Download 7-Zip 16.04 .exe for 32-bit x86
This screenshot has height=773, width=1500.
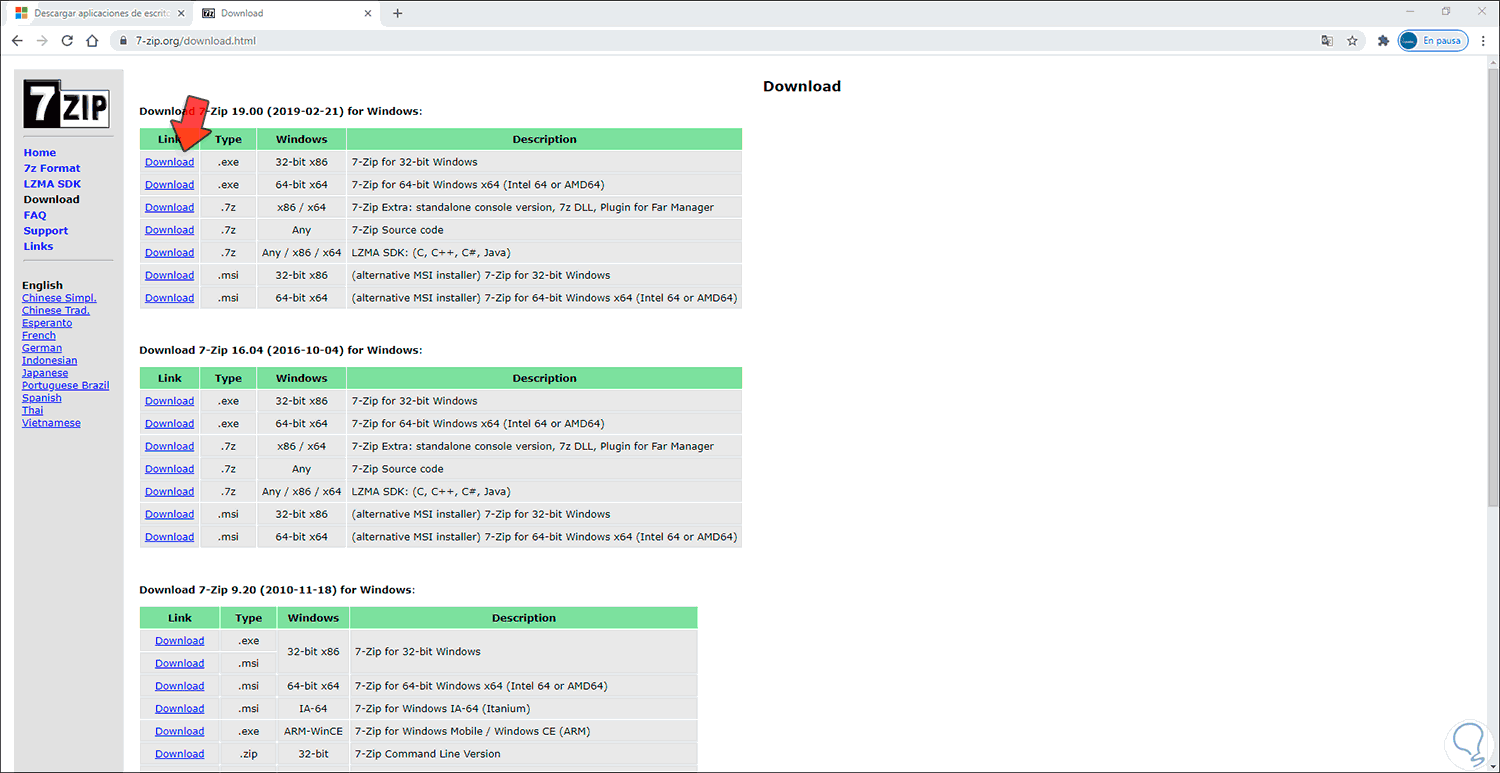tap(169, 401)
